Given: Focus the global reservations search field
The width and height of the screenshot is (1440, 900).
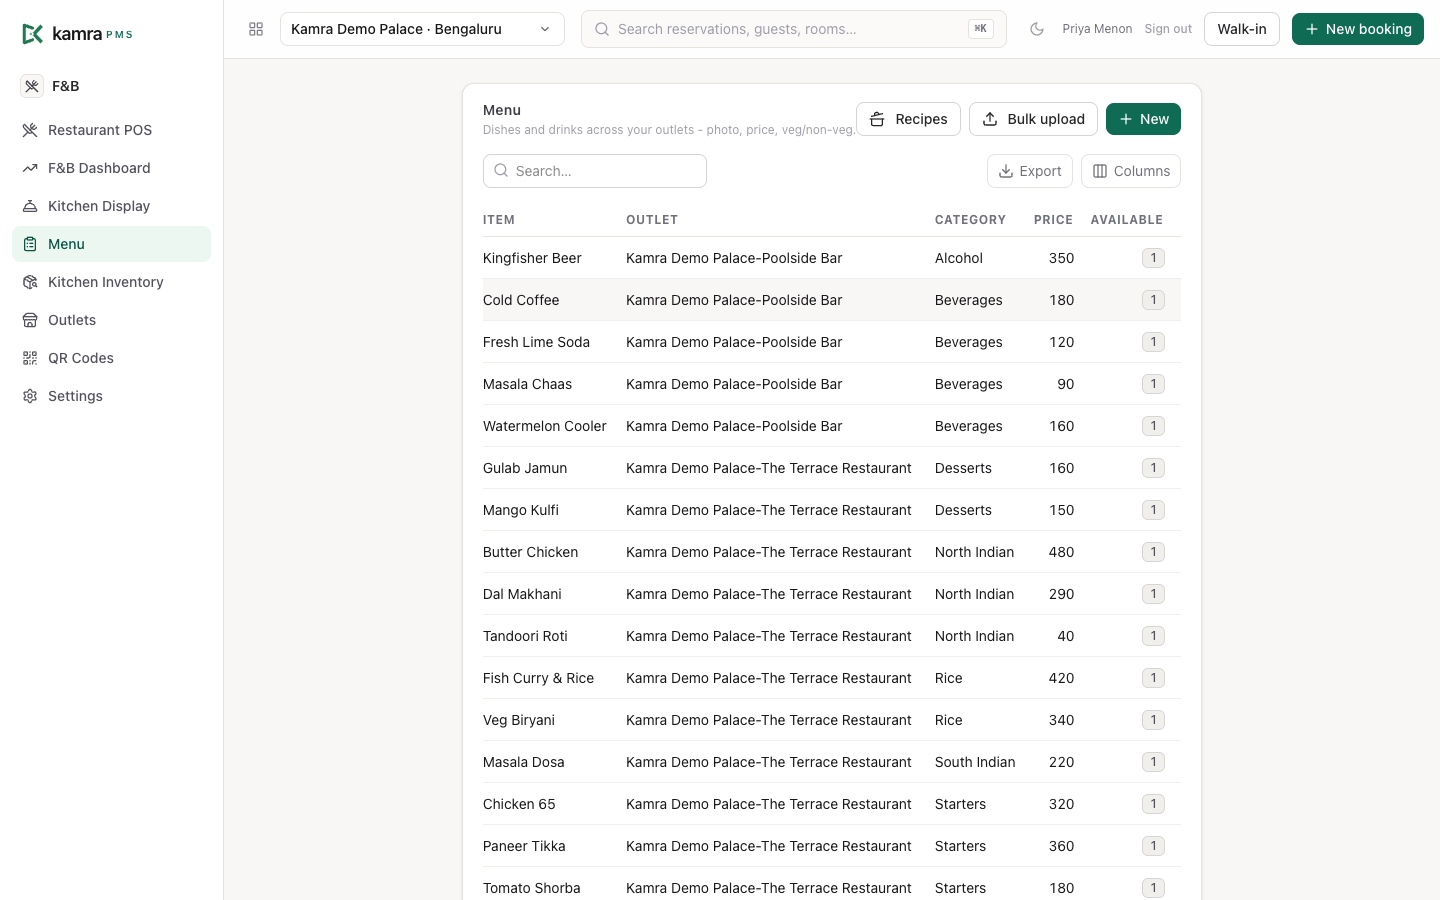Looking at the screenshot, I should click(x=794, y=29).
